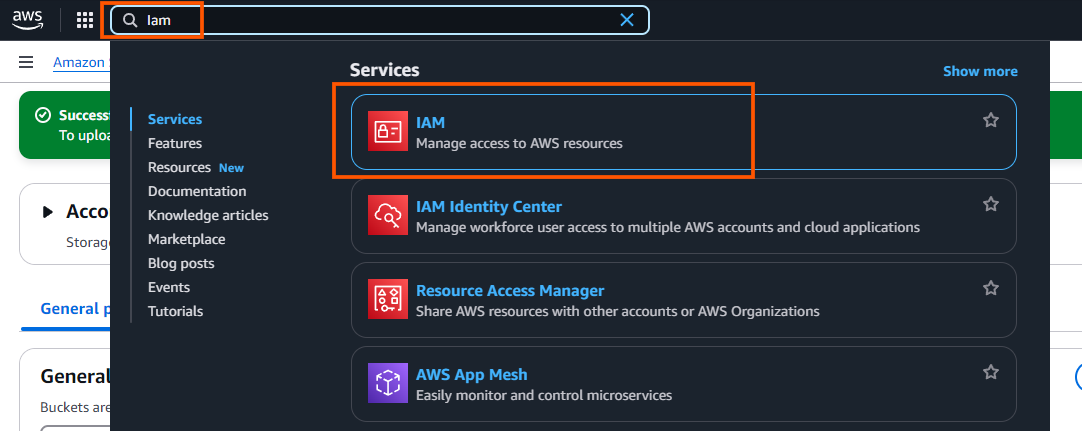The width and height of the screenshot is (1082, 431).
Task: Click the AWS logo
Action: (26, 20)
